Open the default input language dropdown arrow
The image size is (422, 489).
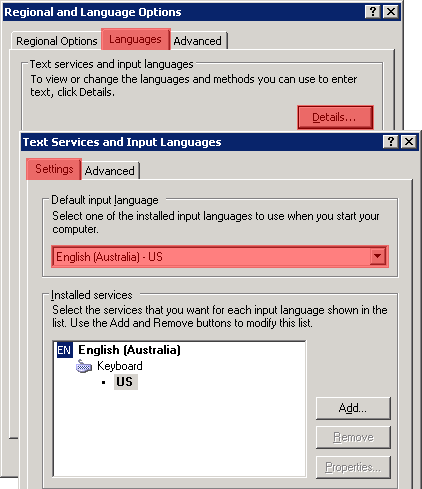[x=378, y=256]
